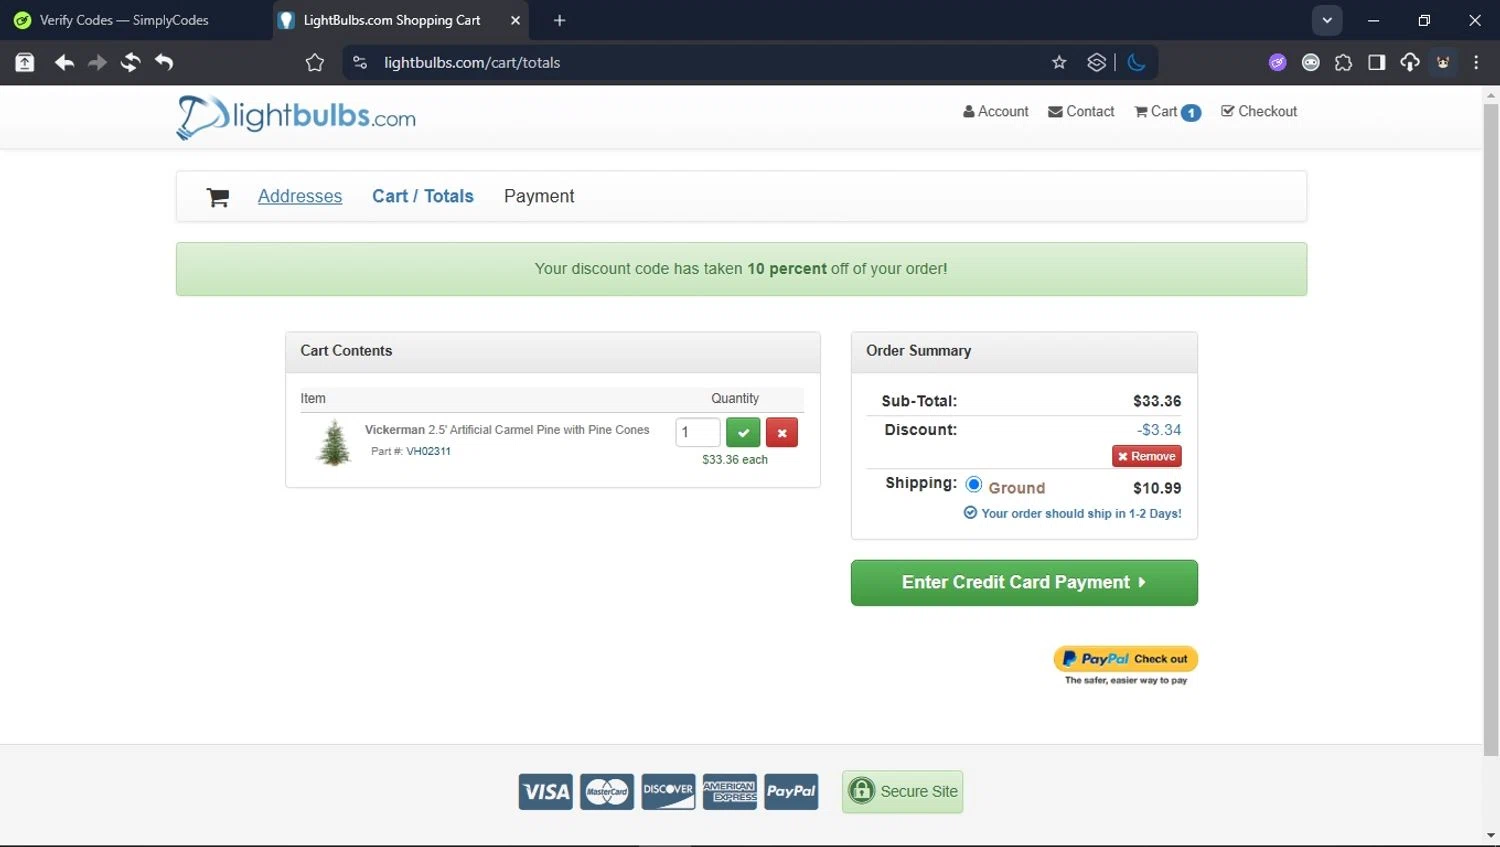
Task: Click the shopping cart icon in breadcrumb bar
Action: tap(217, 197)
